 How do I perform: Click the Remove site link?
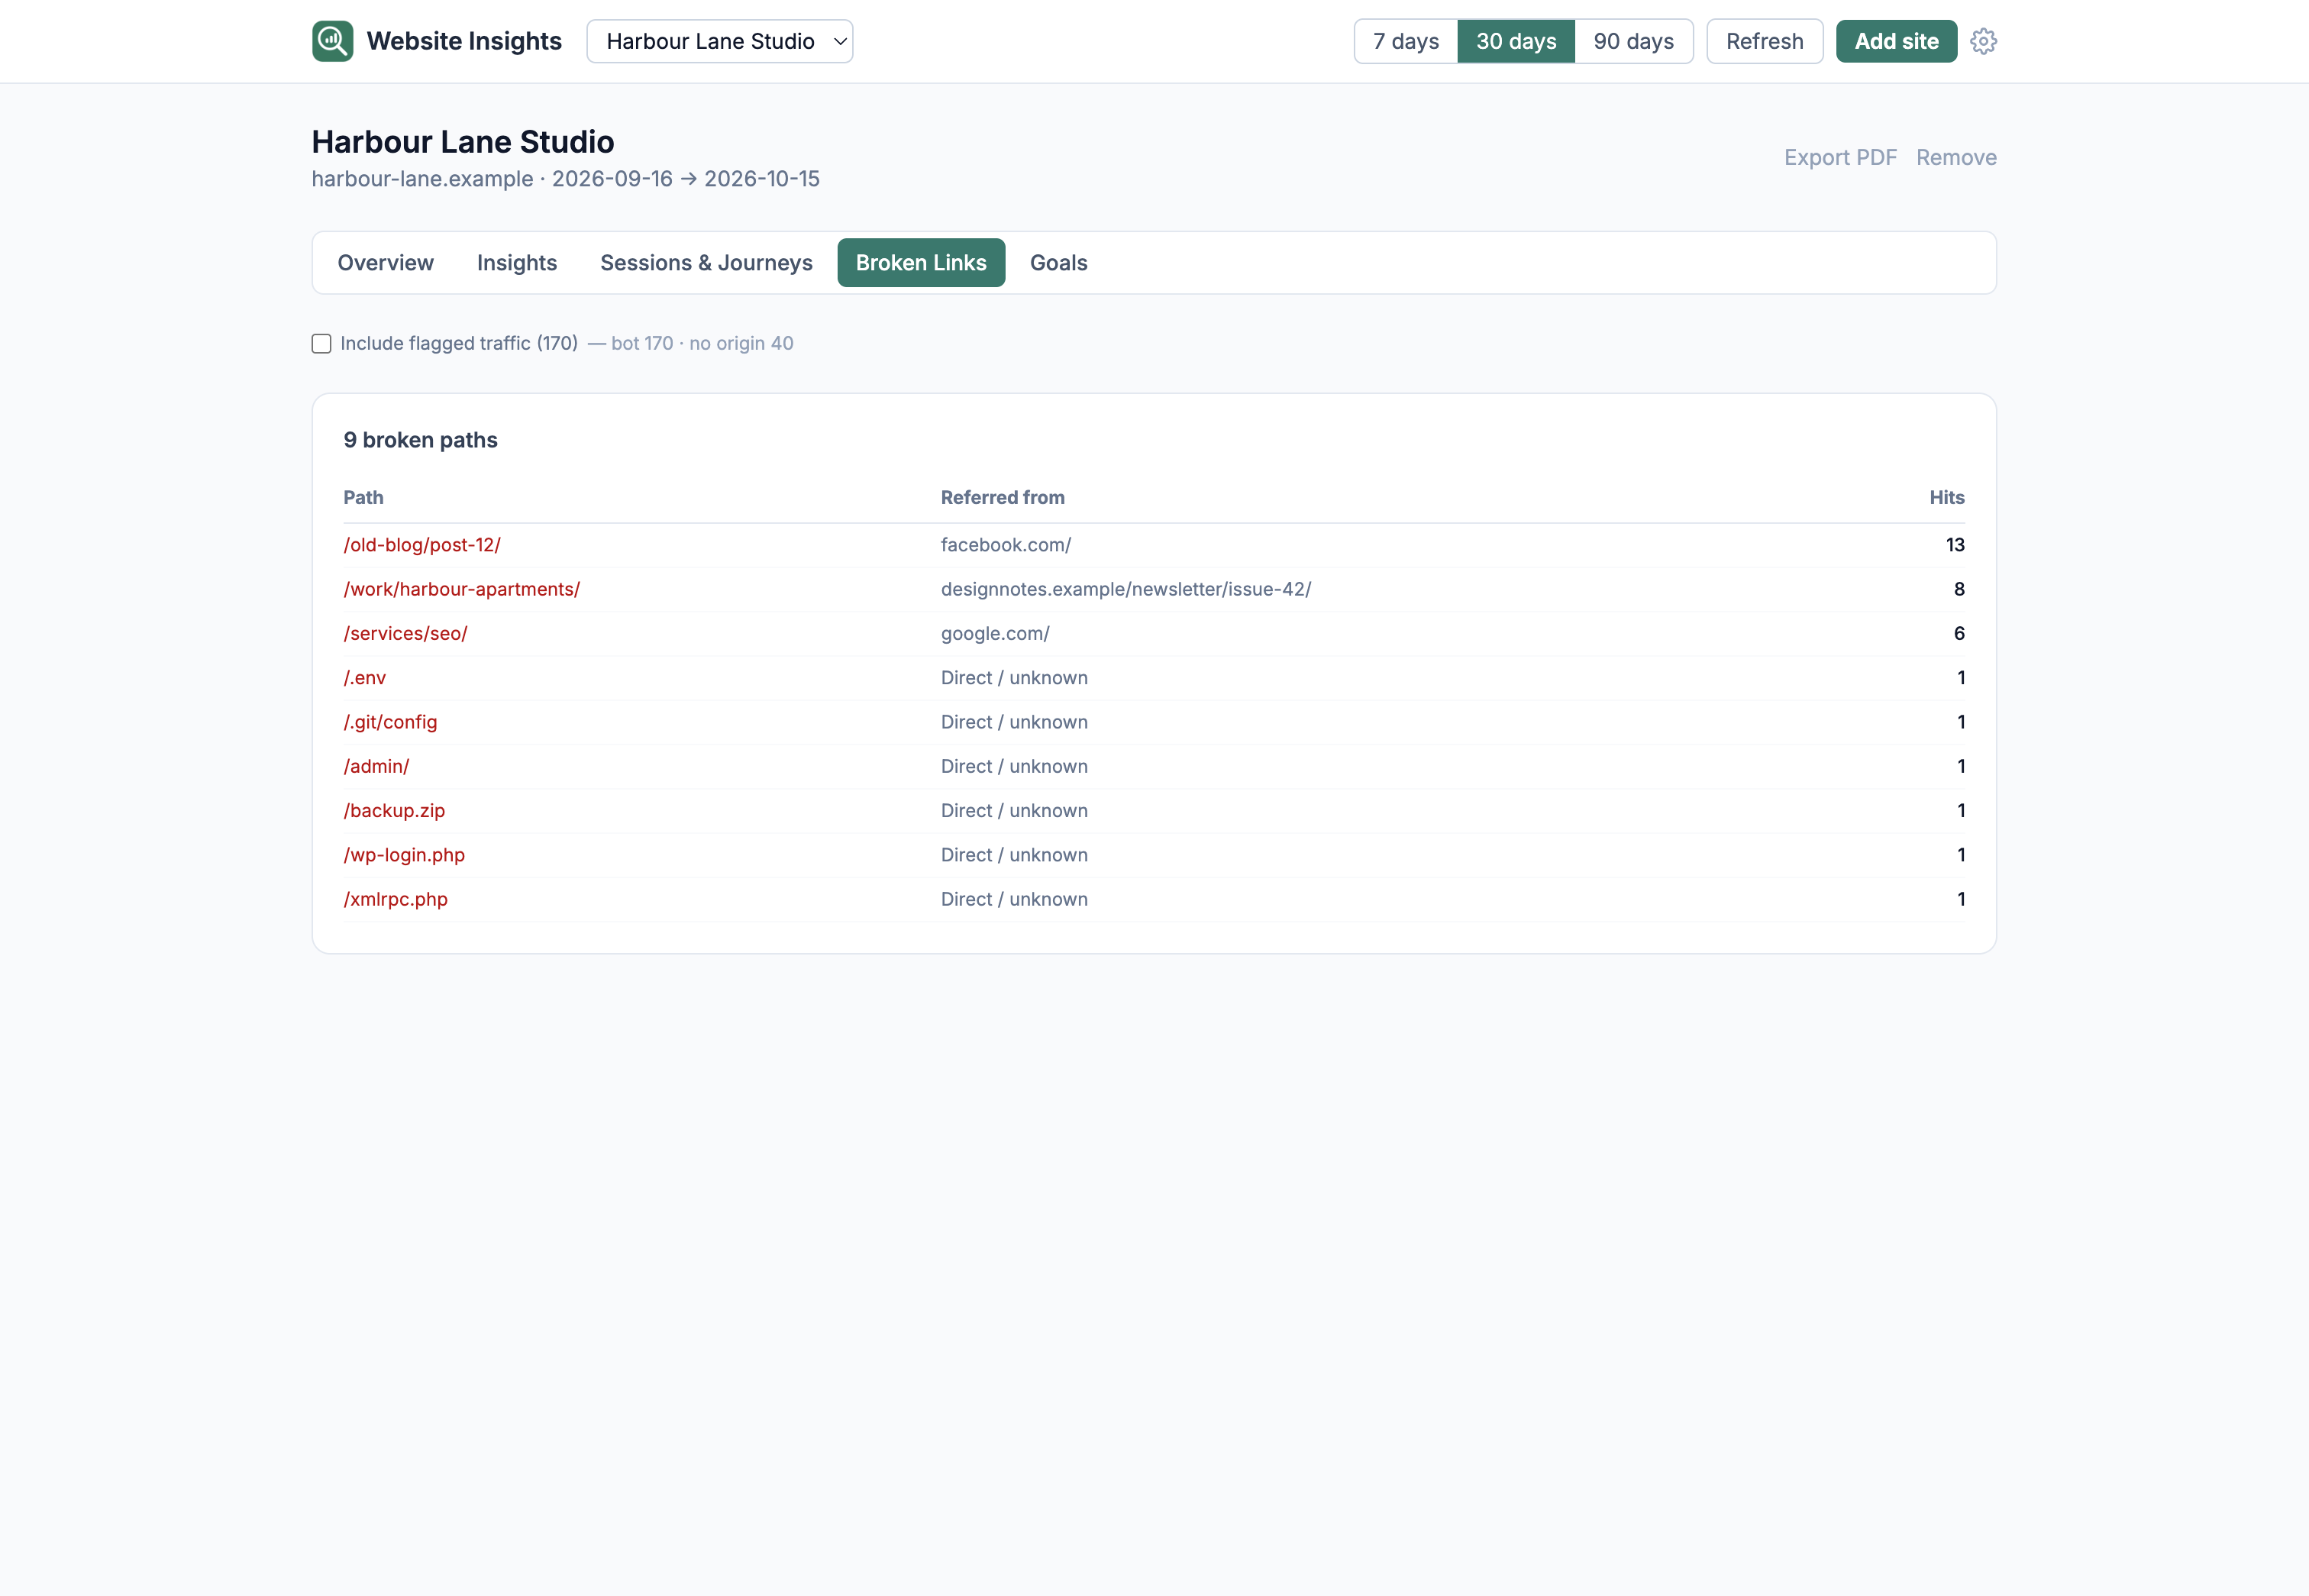point(1956,157)
